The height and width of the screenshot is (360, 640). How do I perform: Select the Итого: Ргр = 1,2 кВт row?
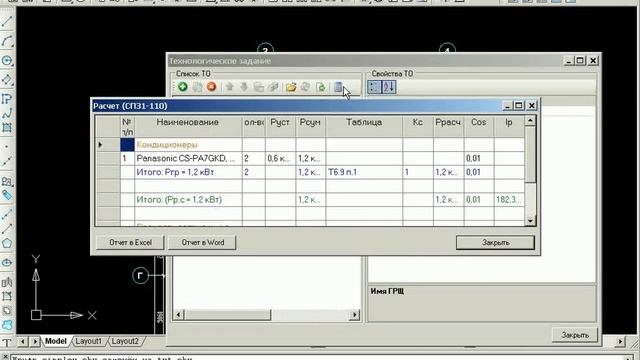(x=310, y=172)
